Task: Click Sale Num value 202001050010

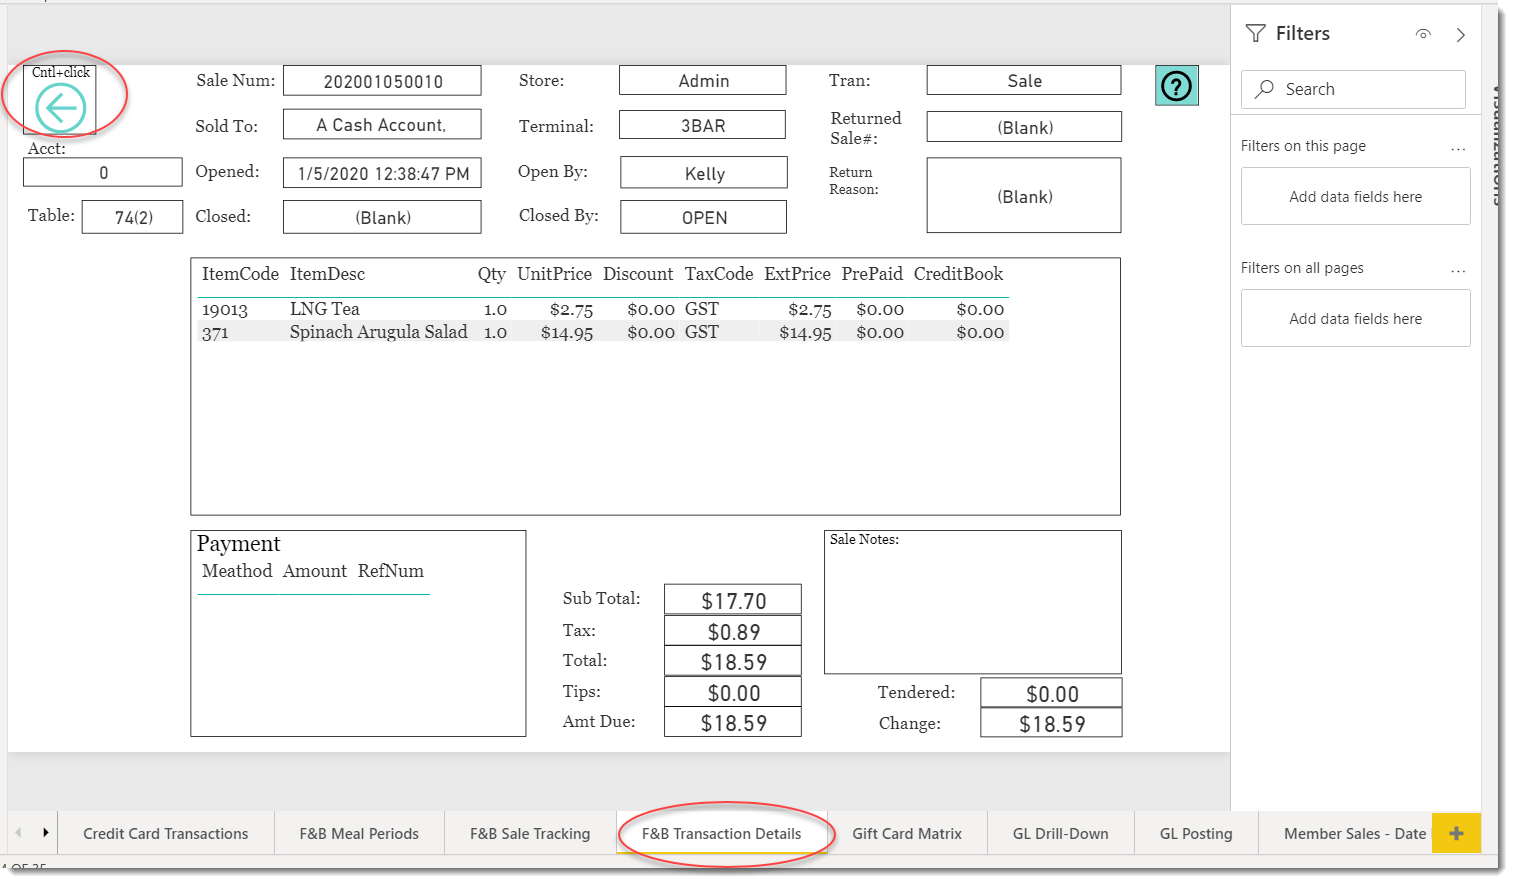Action: [382, 81]
